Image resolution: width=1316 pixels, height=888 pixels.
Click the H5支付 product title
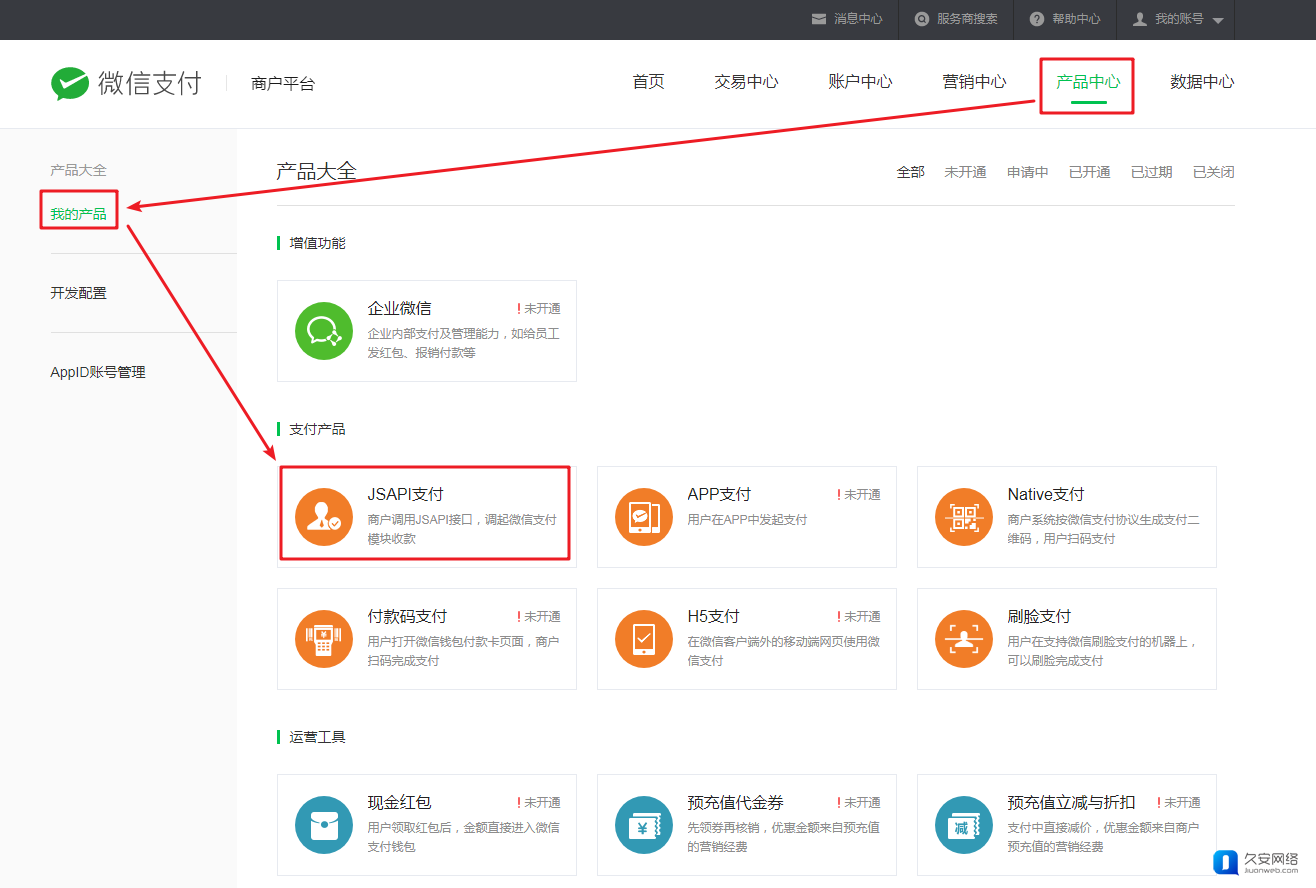coord(714,616)
